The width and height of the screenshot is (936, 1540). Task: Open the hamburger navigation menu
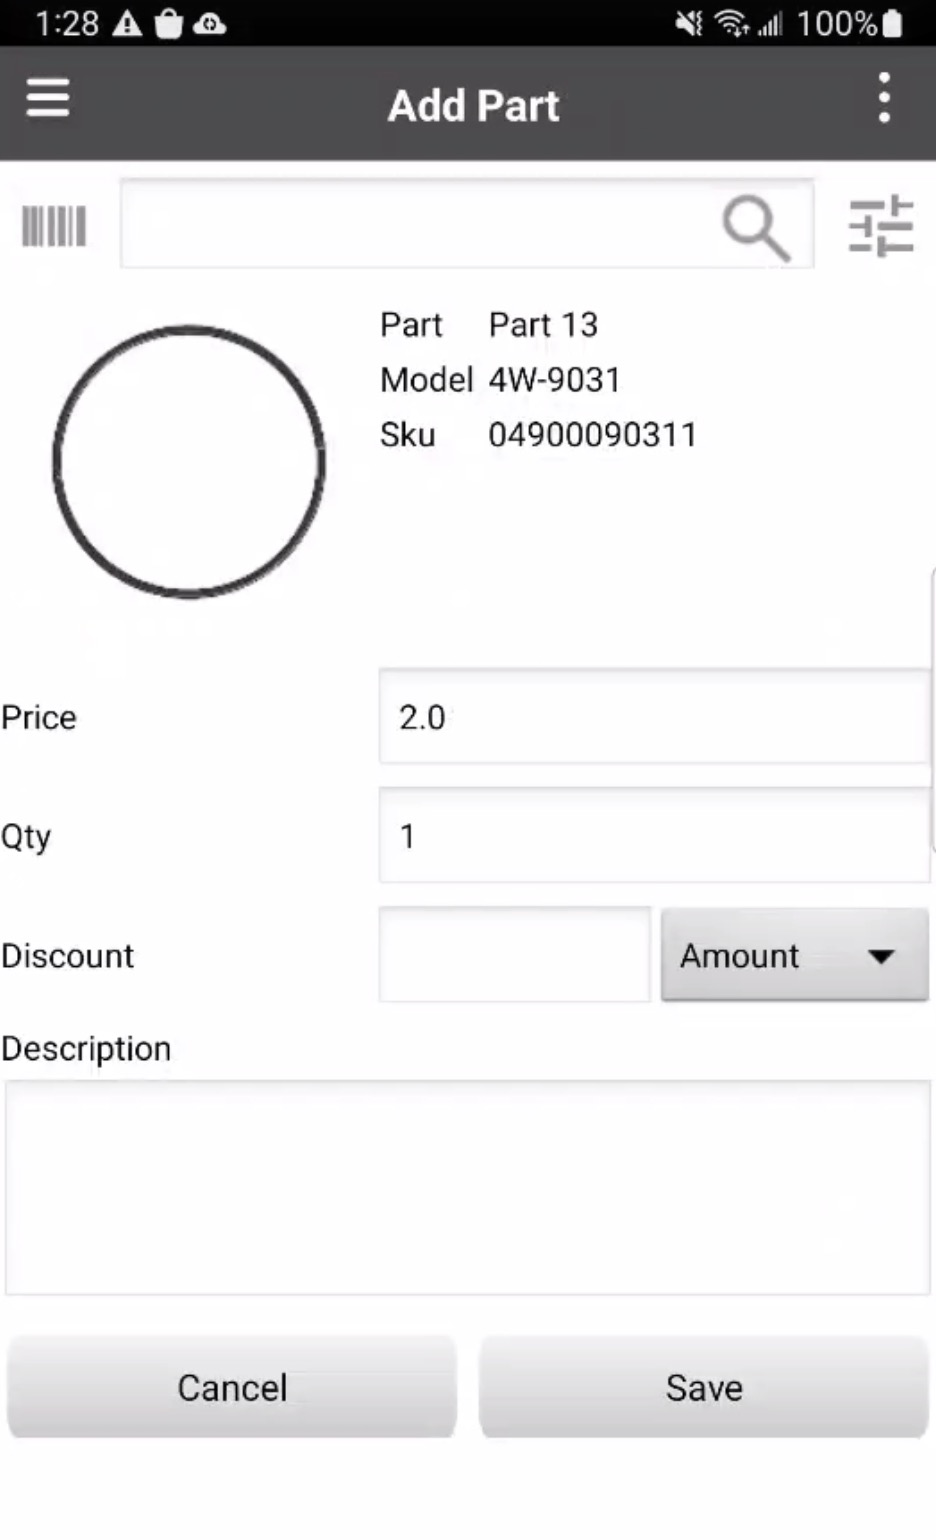tap(47, 98)
